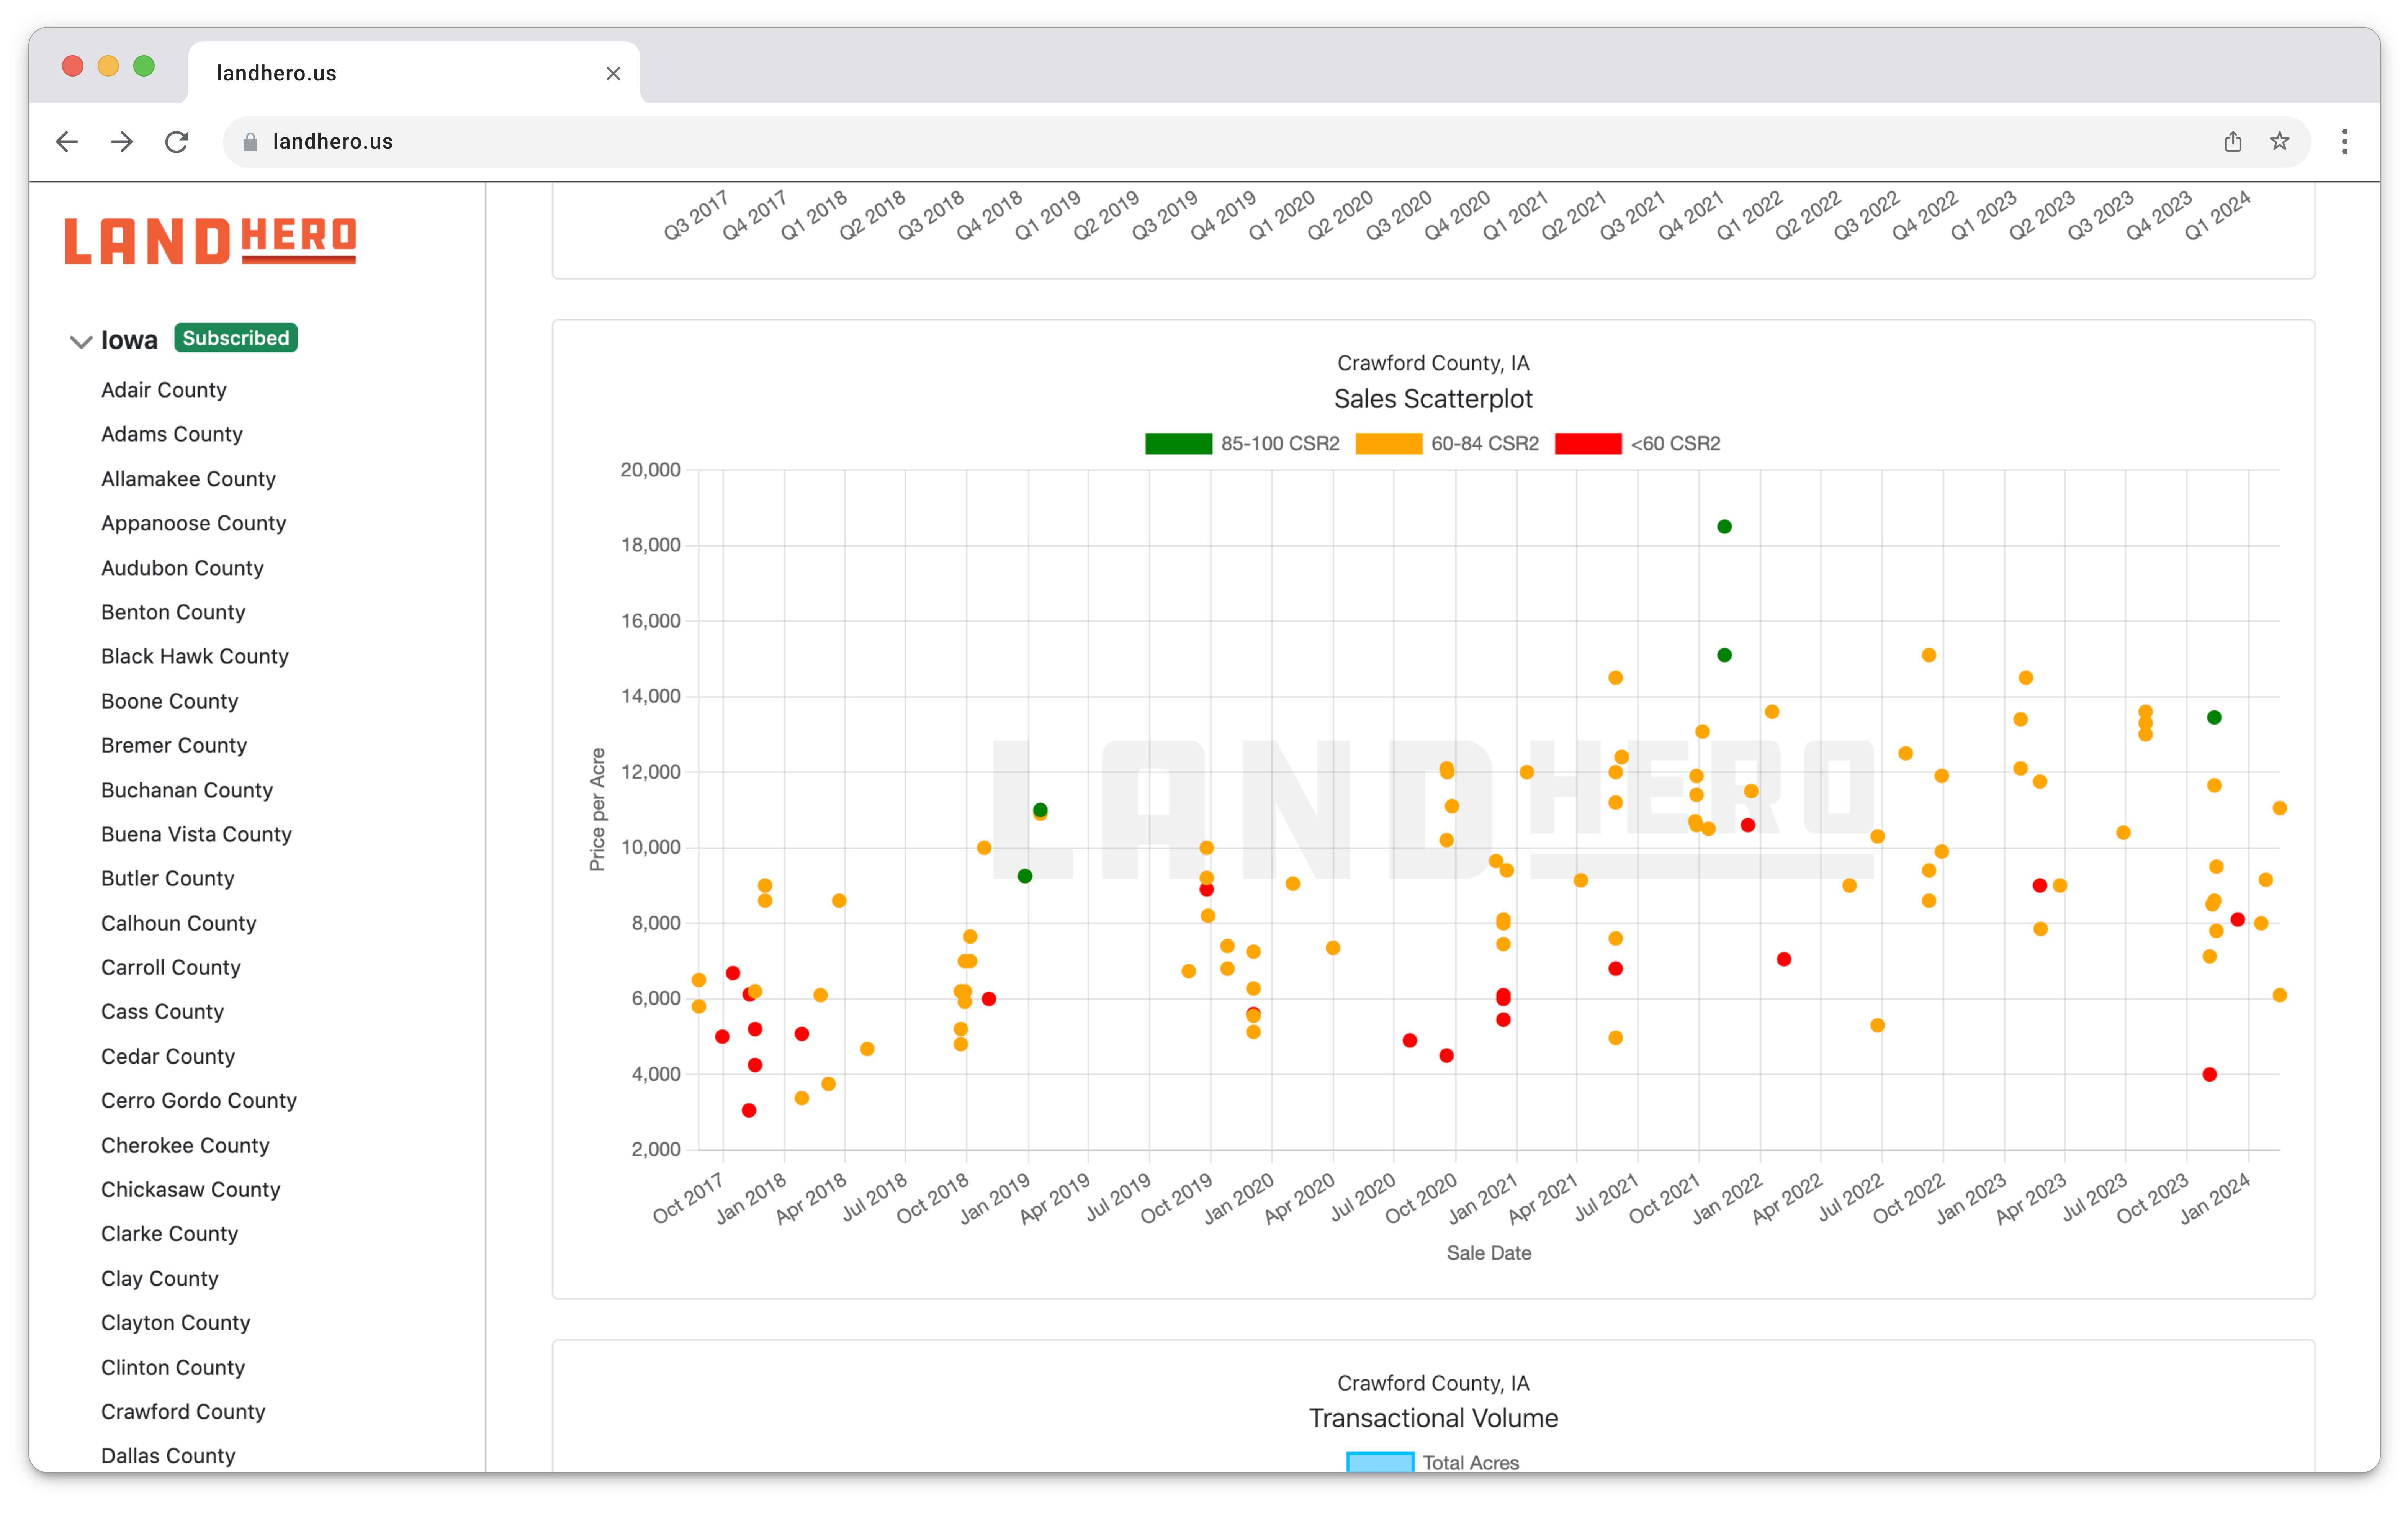2408x1525 pixels.
Task: Go to Butler County
Action: pos(168,878)
